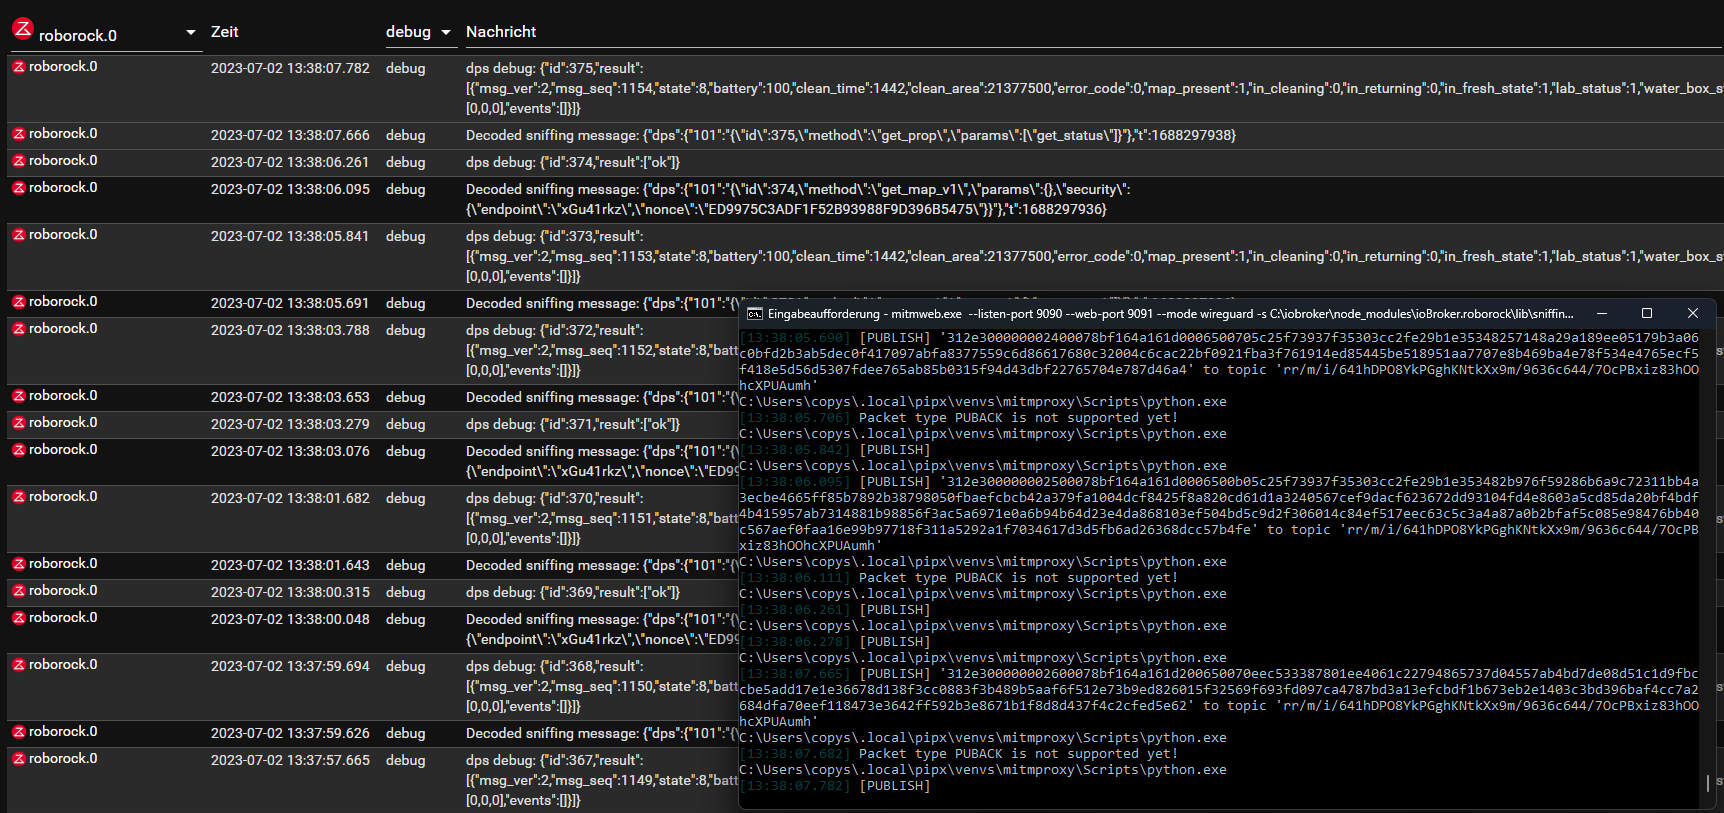Click roborock icon of the 13:38:00.048 row

click(x=19, y=618)
